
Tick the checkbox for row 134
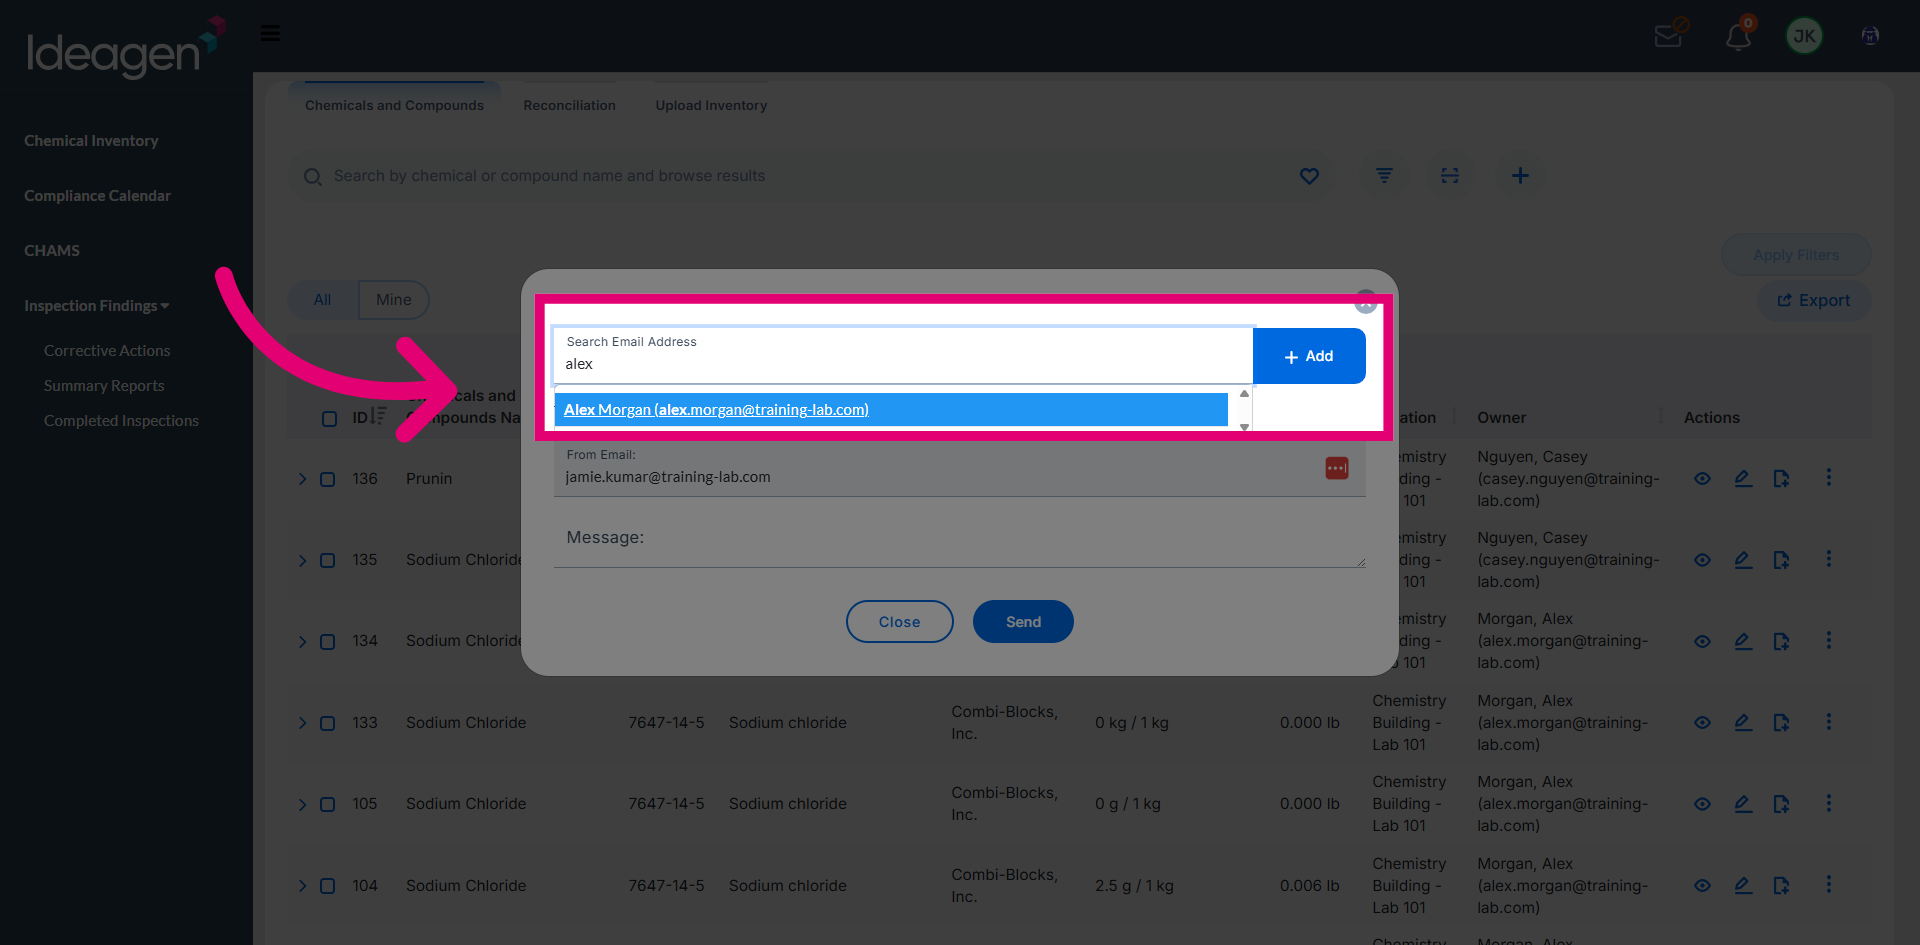(x=327, y=641)
